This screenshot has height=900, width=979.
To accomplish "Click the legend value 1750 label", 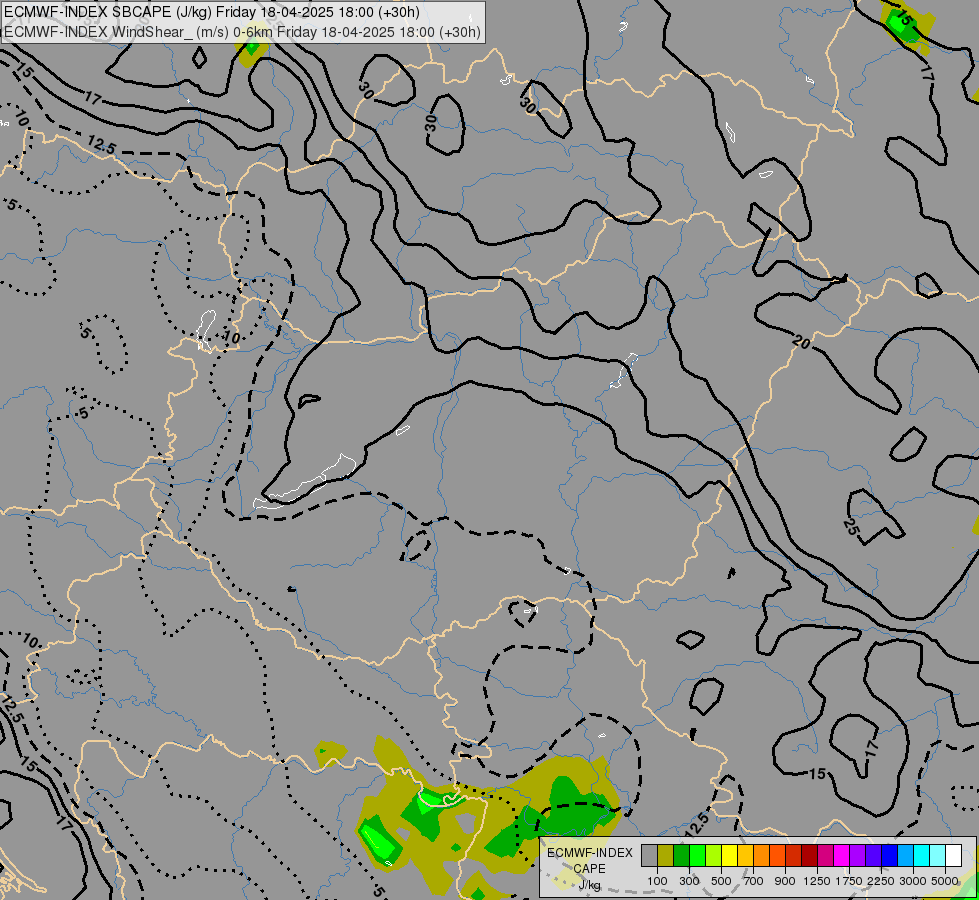I will pos(849,881).
